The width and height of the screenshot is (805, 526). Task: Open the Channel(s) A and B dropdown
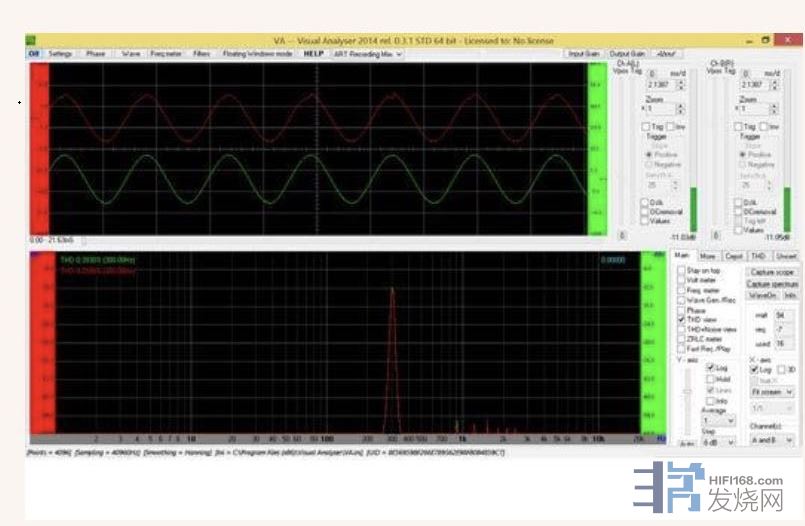(x=775, y=440)
